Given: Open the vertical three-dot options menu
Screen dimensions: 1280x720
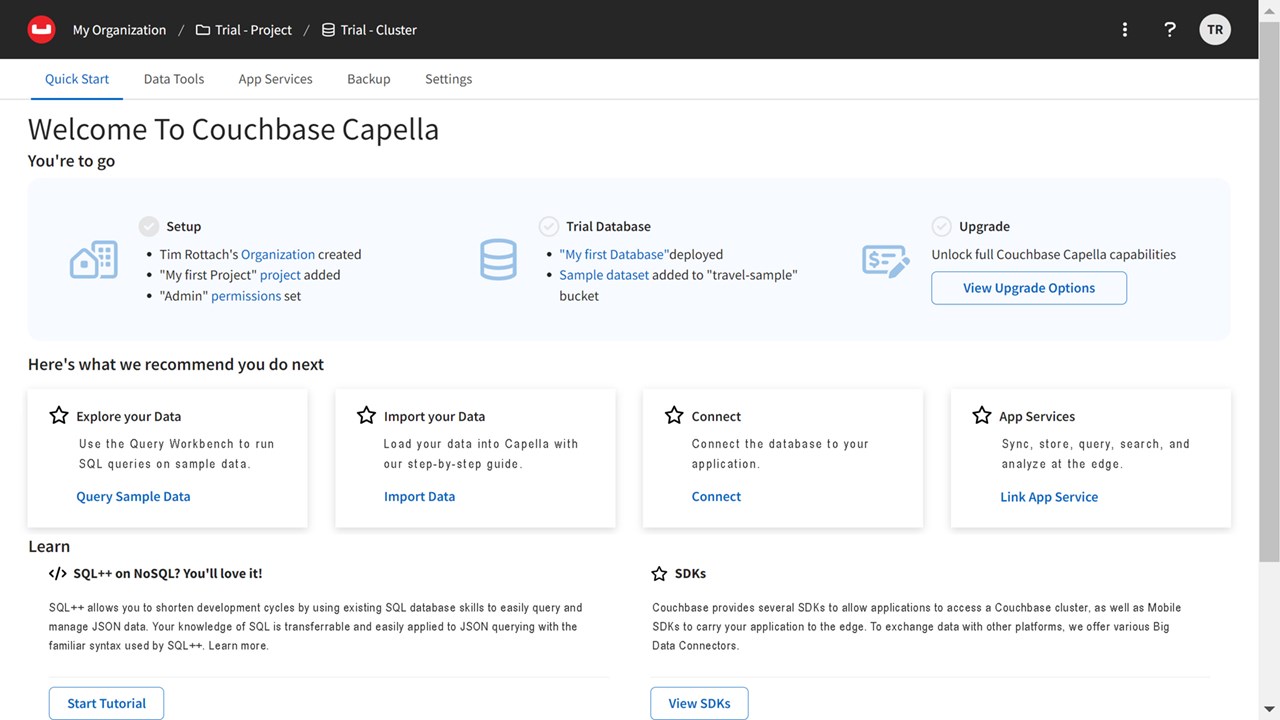Looking at the screenshot, I should (1125, 30).
